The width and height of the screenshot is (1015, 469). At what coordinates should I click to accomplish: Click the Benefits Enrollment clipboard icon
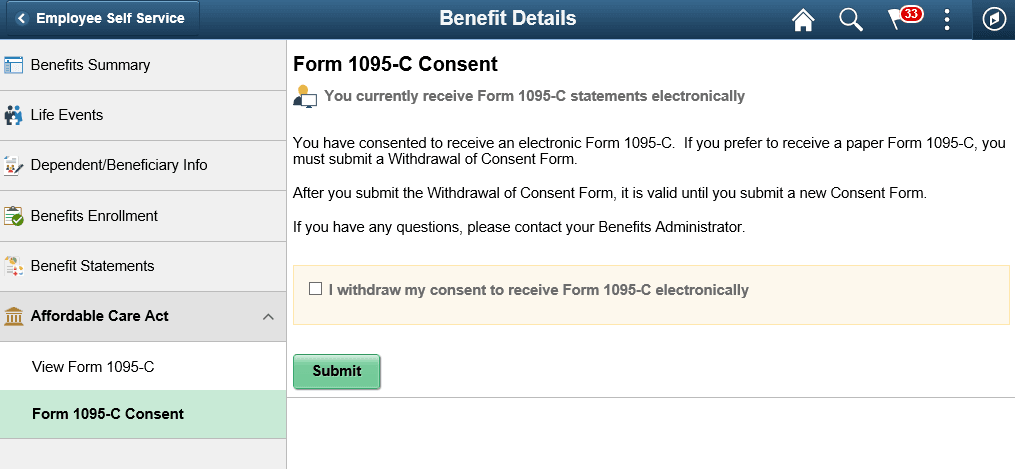click(x=13, y=216)
